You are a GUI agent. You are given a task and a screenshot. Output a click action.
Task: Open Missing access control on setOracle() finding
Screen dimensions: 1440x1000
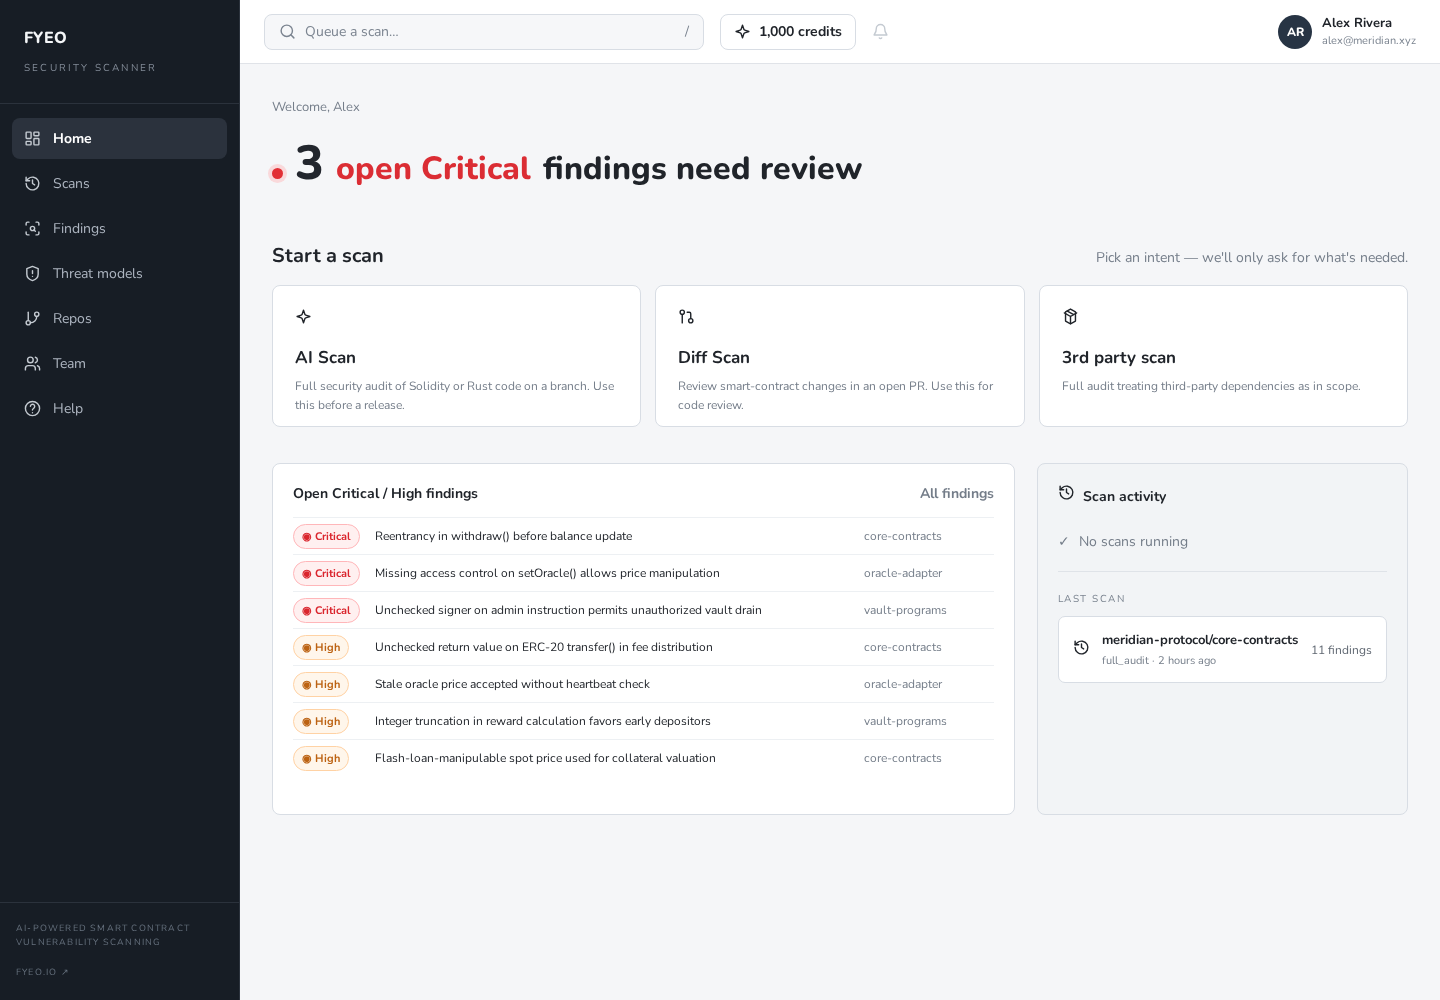643,573
